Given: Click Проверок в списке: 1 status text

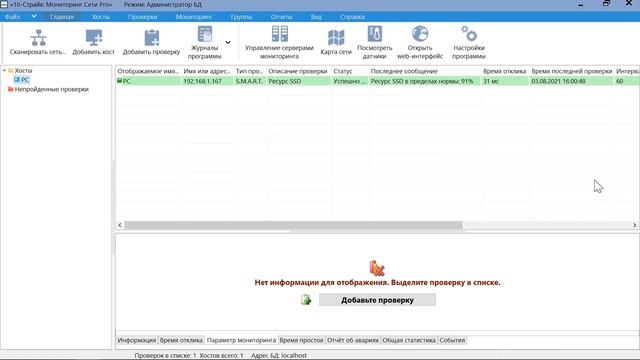Looking at the screenshot, I should point(166,356).
